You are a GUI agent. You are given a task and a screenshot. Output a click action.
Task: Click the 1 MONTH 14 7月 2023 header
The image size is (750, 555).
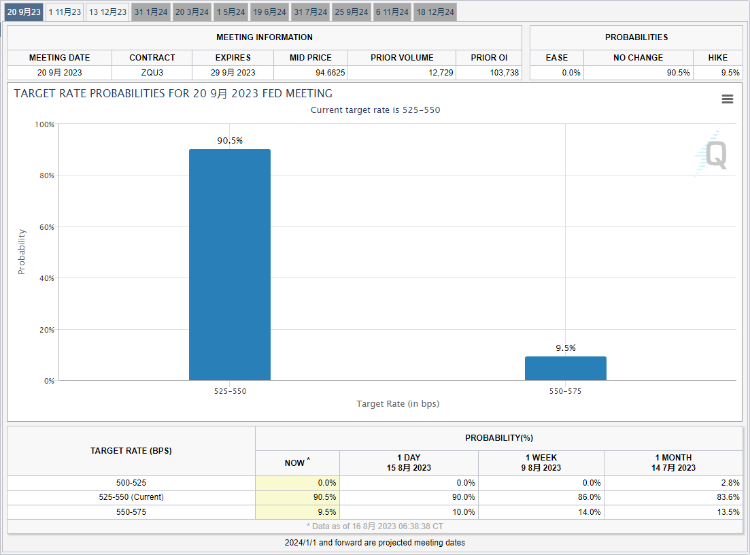[673, 463]
